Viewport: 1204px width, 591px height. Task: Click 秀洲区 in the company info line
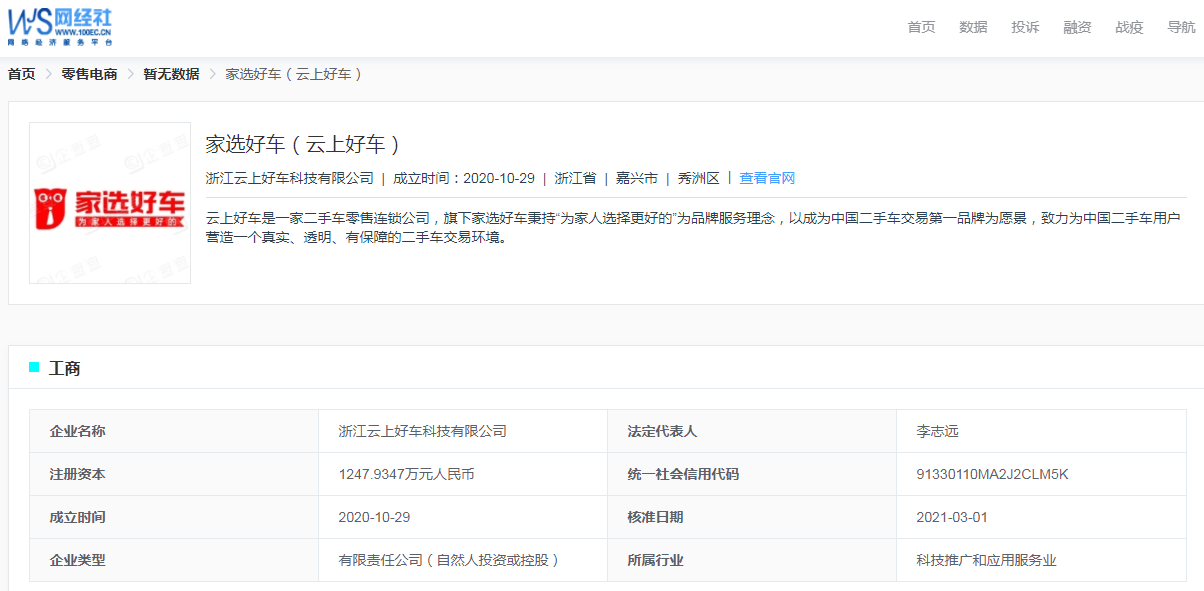click(x=698, y=178)
